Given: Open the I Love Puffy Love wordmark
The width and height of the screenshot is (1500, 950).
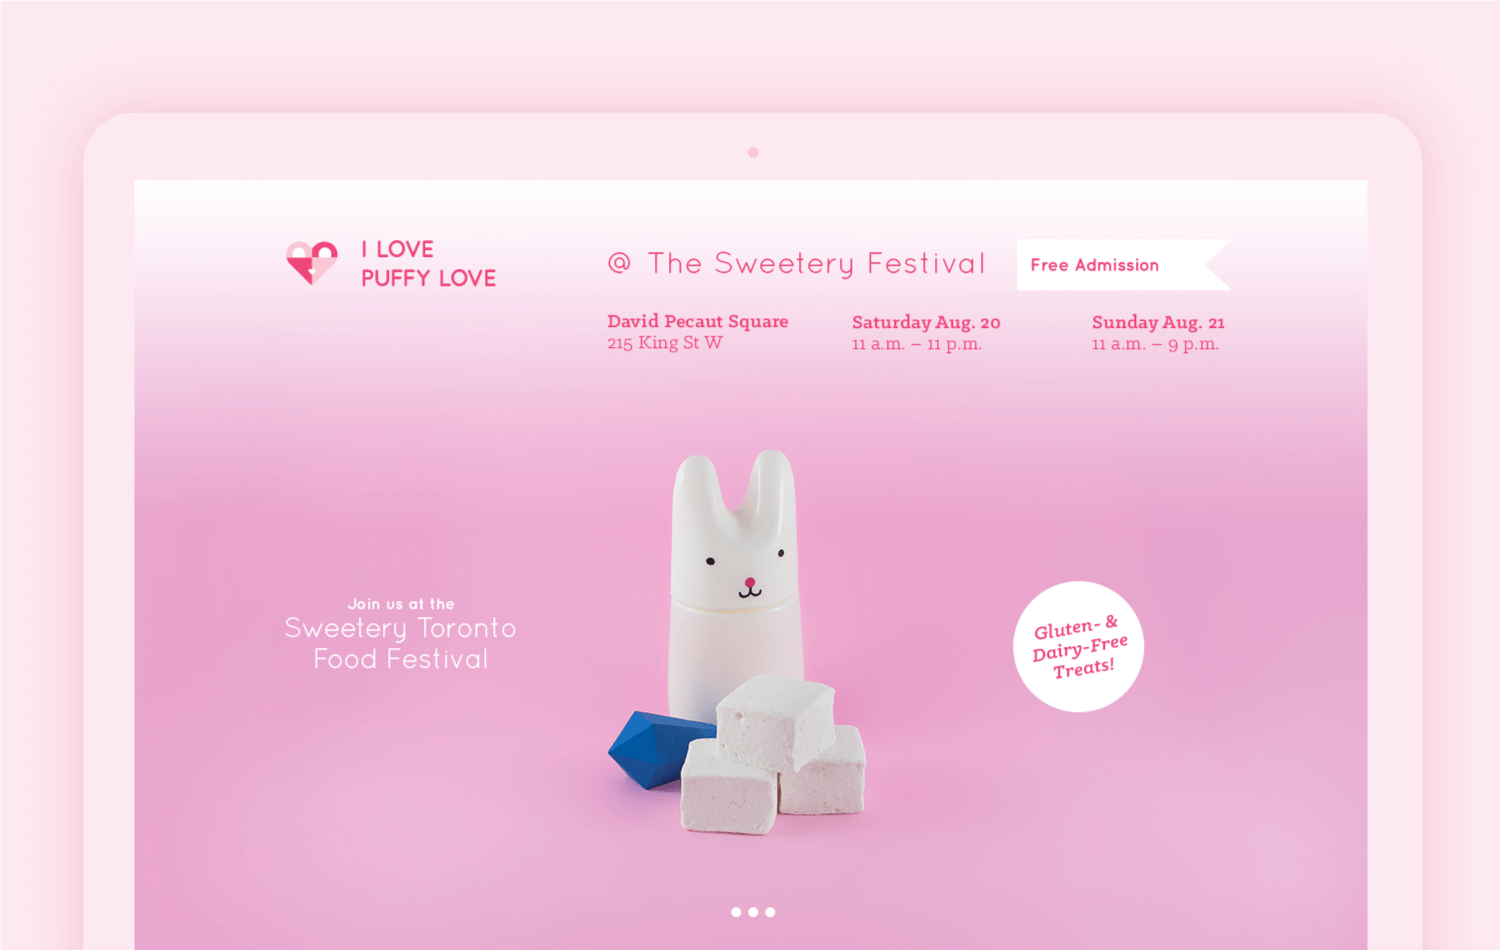Looking at the screenshot, I should click(428, 264).
